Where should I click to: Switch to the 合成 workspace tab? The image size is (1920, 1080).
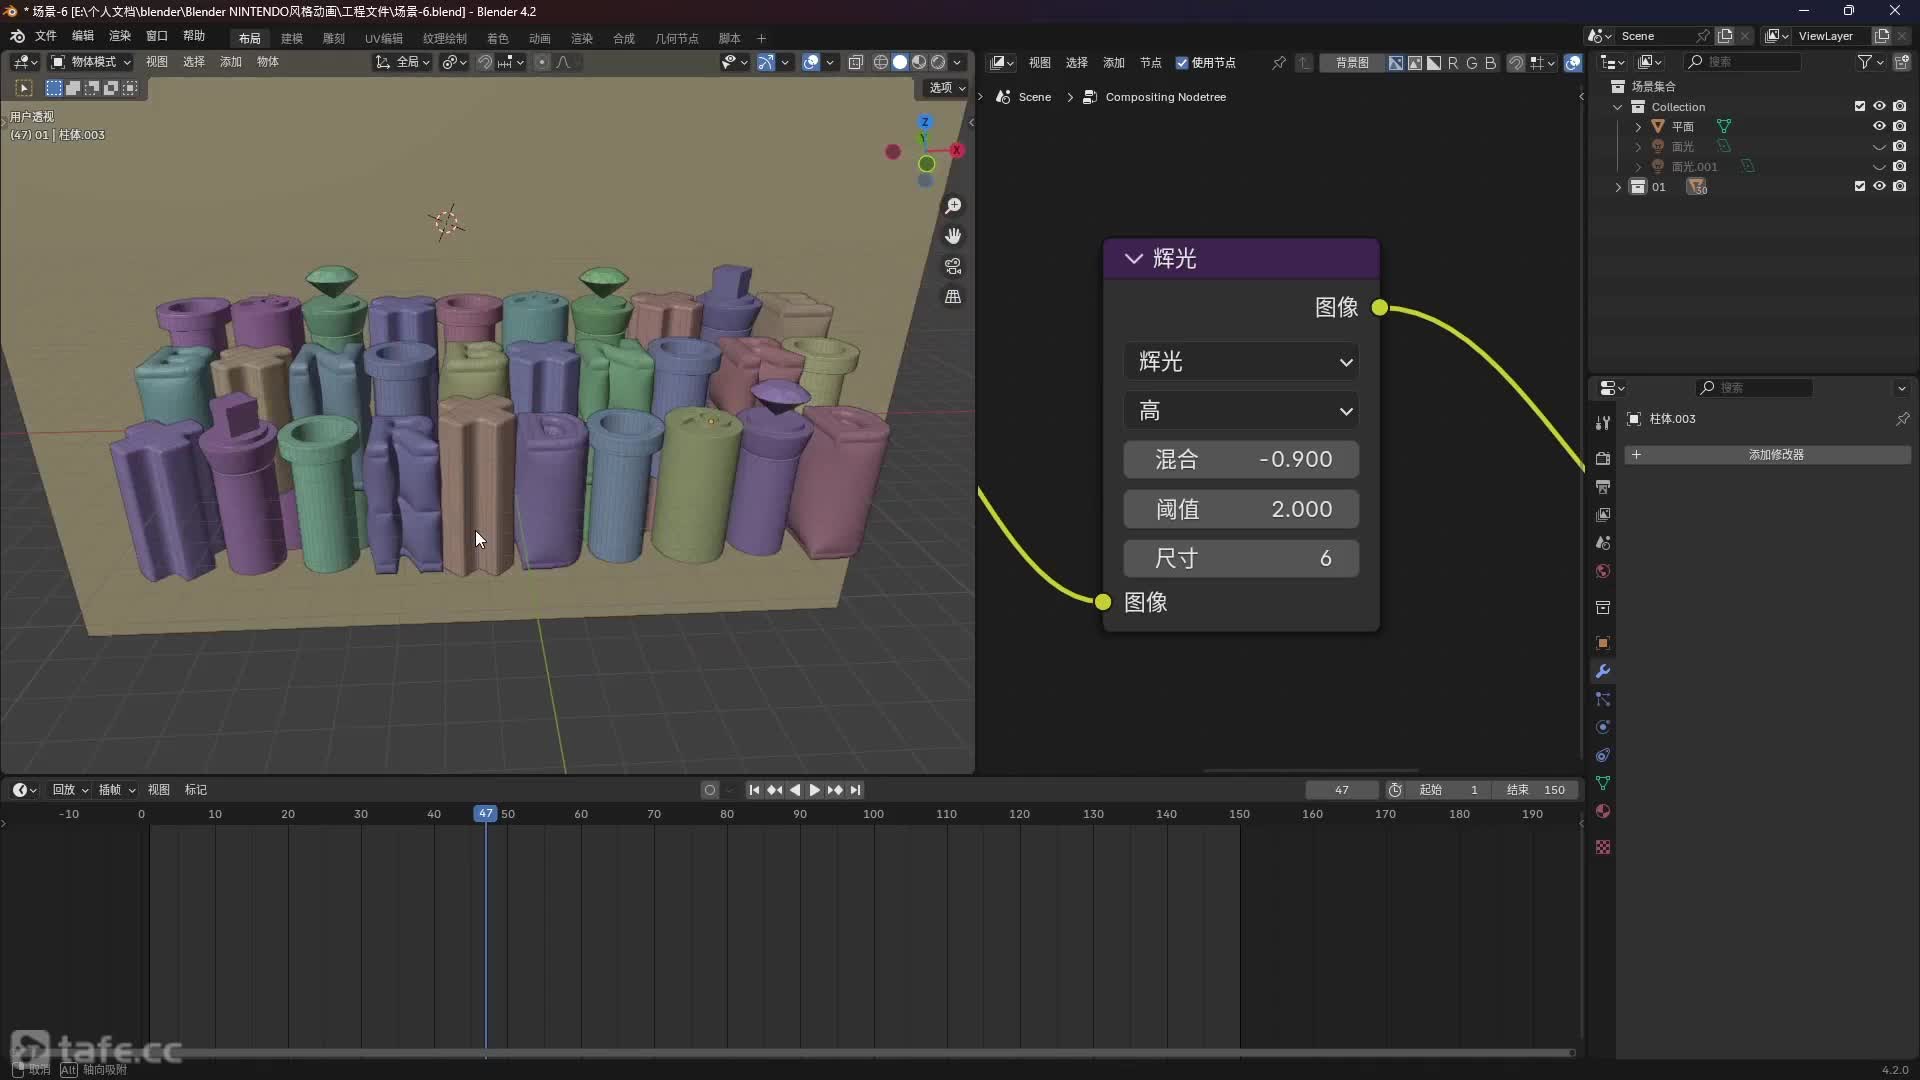pos(624,38)
